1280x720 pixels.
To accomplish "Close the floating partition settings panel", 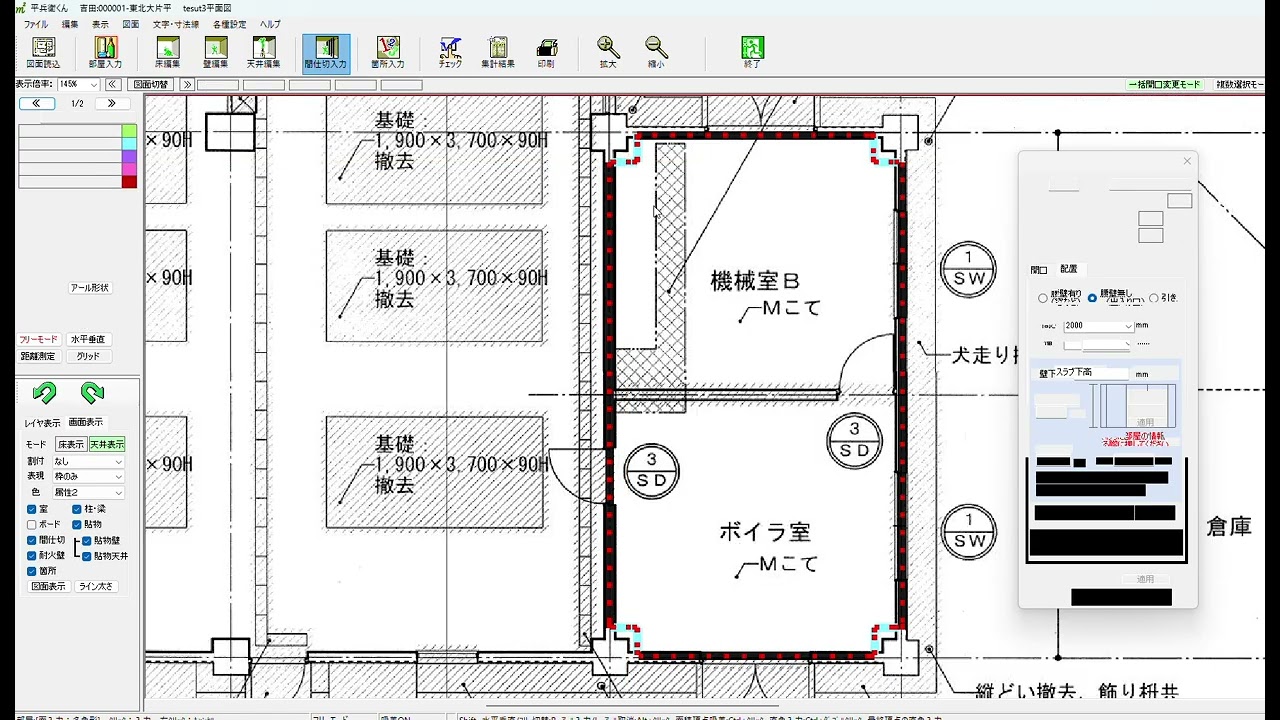I will tap(1187, 161).
